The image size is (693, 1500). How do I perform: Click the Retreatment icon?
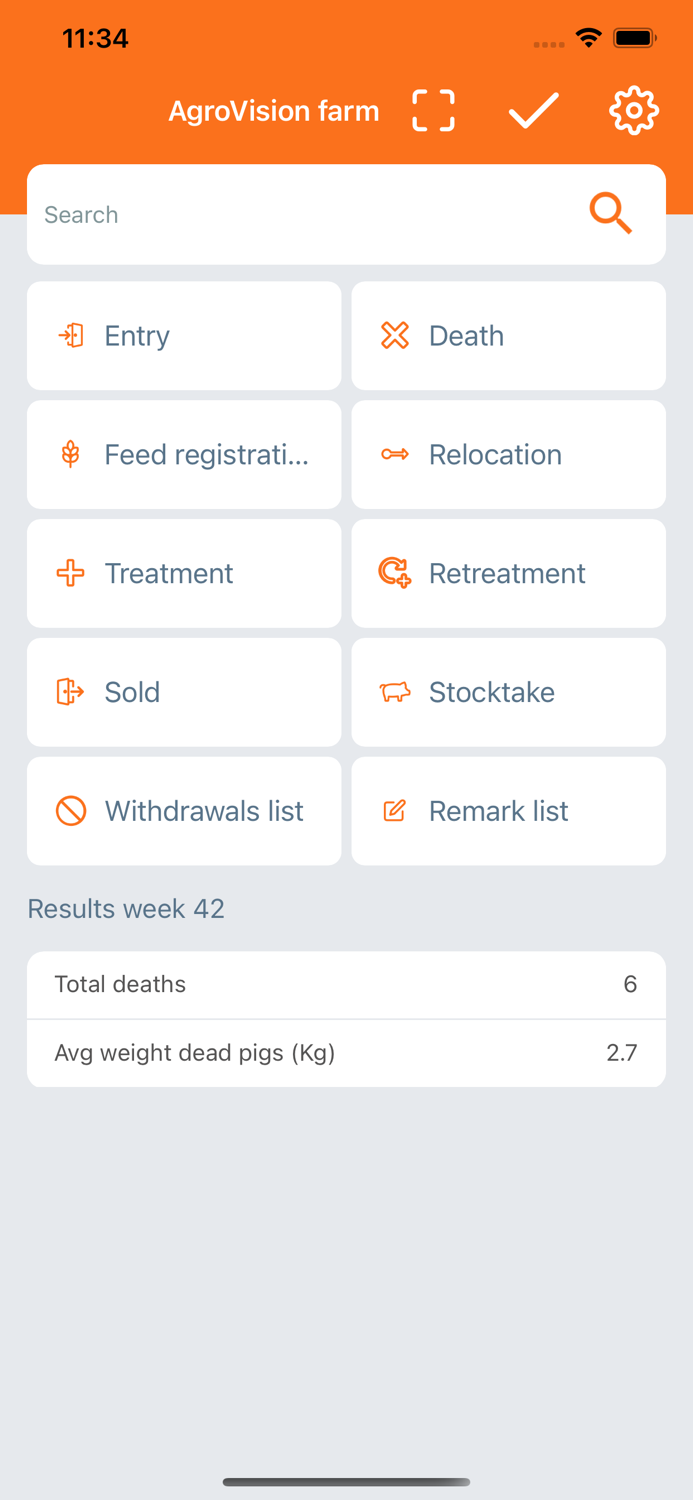click(395, 573)
